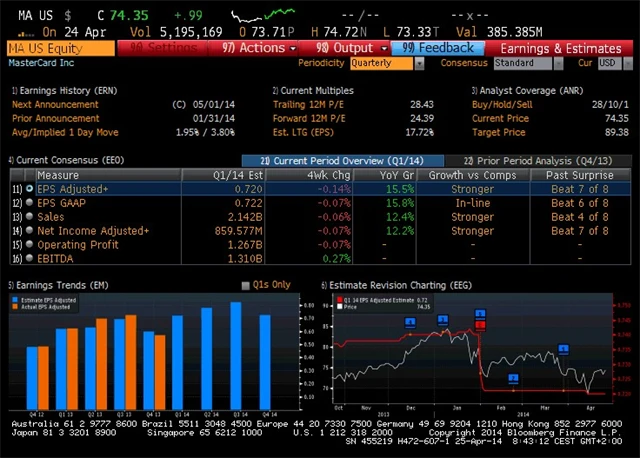Click the blue marker icon above the red marker
640x458 pixels.
tap(481, 312)
